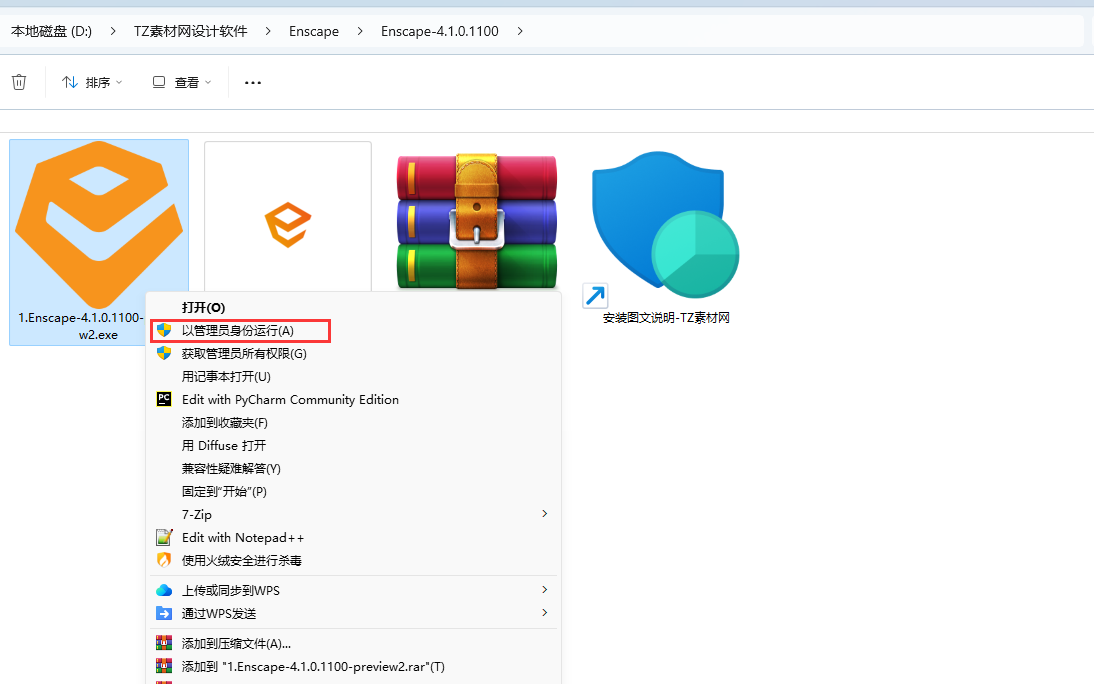This screenshot has width=1094, height=684.
Task: Click the WPS cloud icon in menu
Action: pyautogui.click(x=164, y=590)
